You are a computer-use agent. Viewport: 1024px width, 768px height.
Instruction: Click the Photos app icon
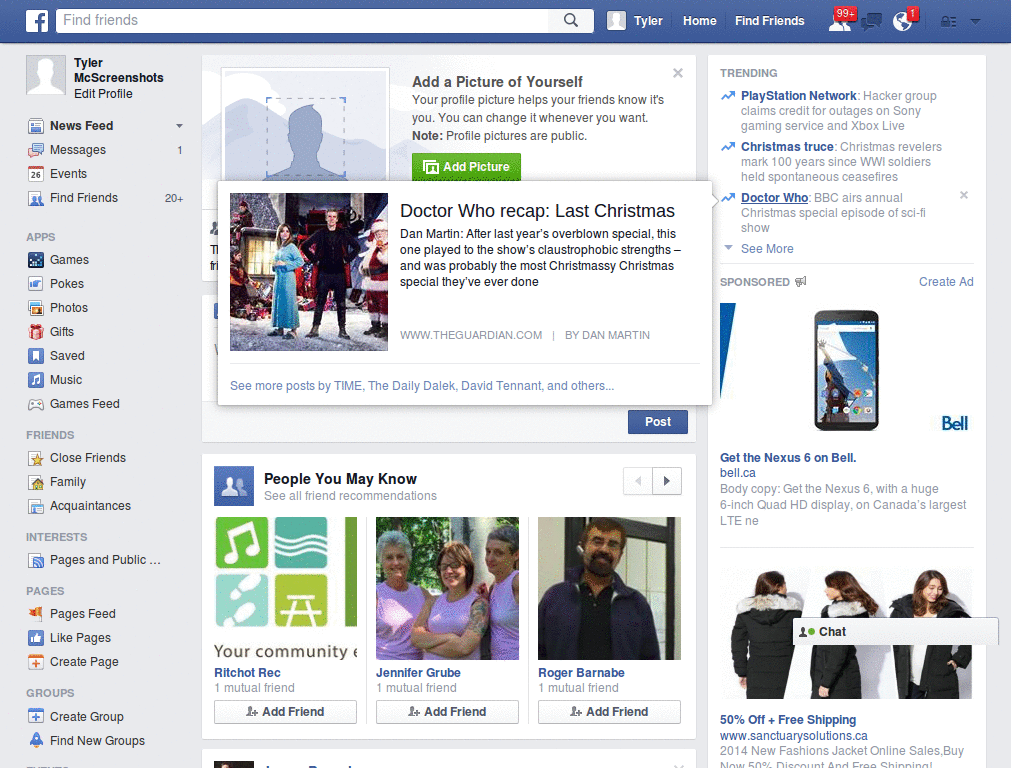pos(36,308)
